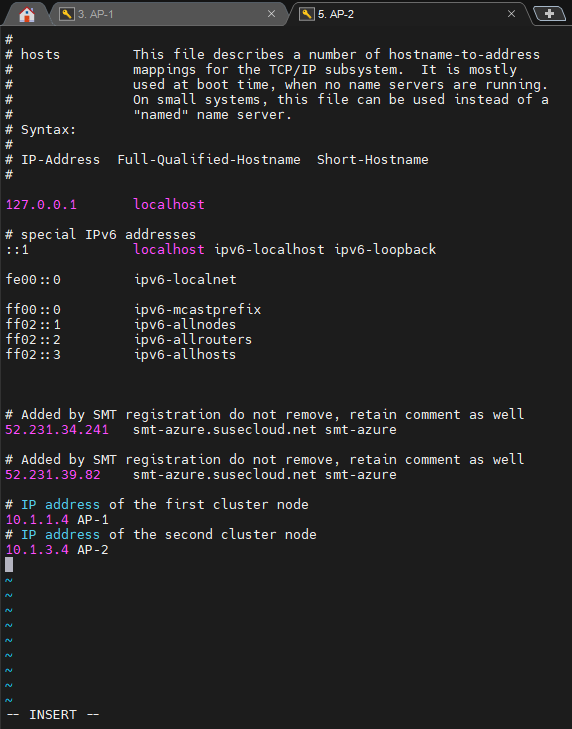Click the first smt-azure.susecloud.net hostname
This screenshot has height=729, width=572.
[225, 430]
